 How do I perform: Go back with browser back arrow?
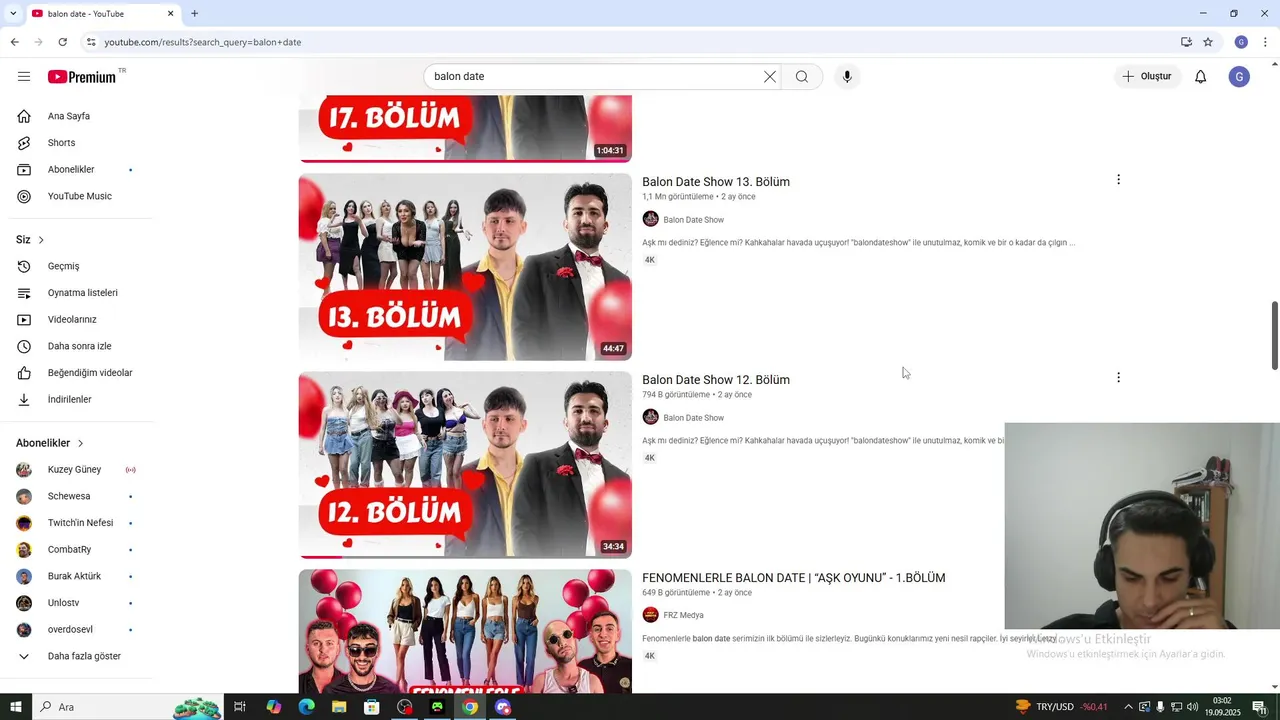click(x=14, y=42)
